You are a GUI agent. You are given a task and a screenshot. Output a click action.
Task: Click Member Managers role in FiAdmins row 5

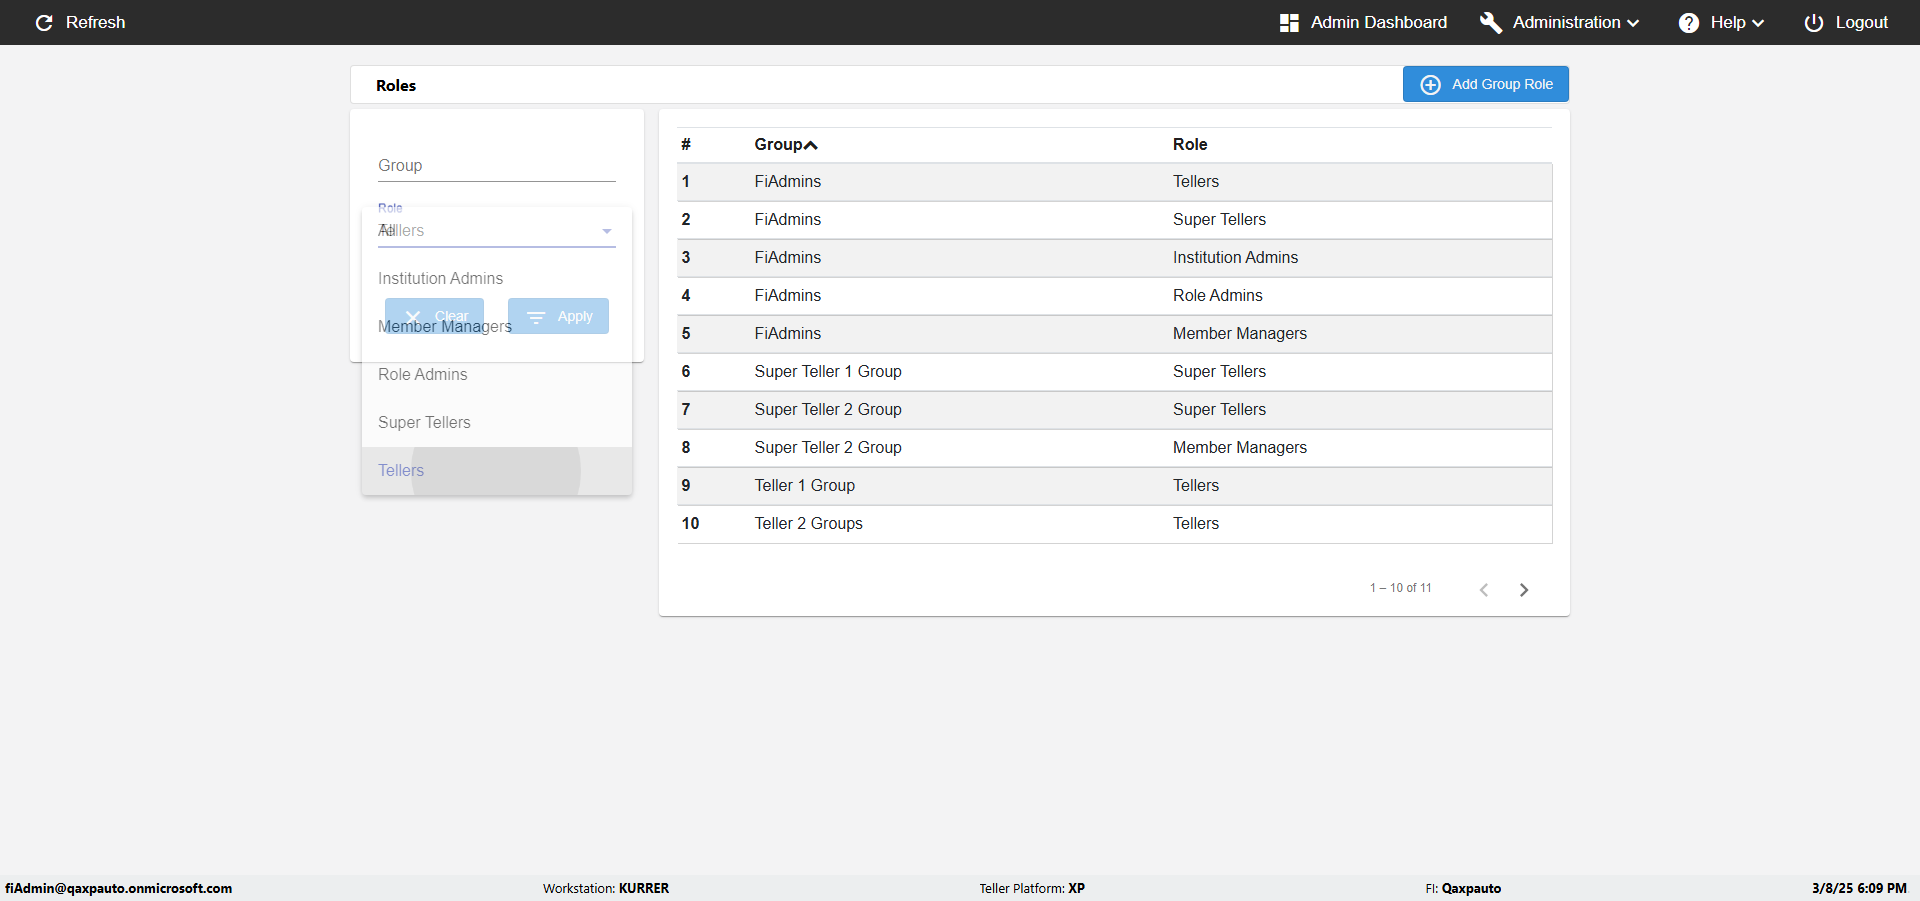[1240, 333]
